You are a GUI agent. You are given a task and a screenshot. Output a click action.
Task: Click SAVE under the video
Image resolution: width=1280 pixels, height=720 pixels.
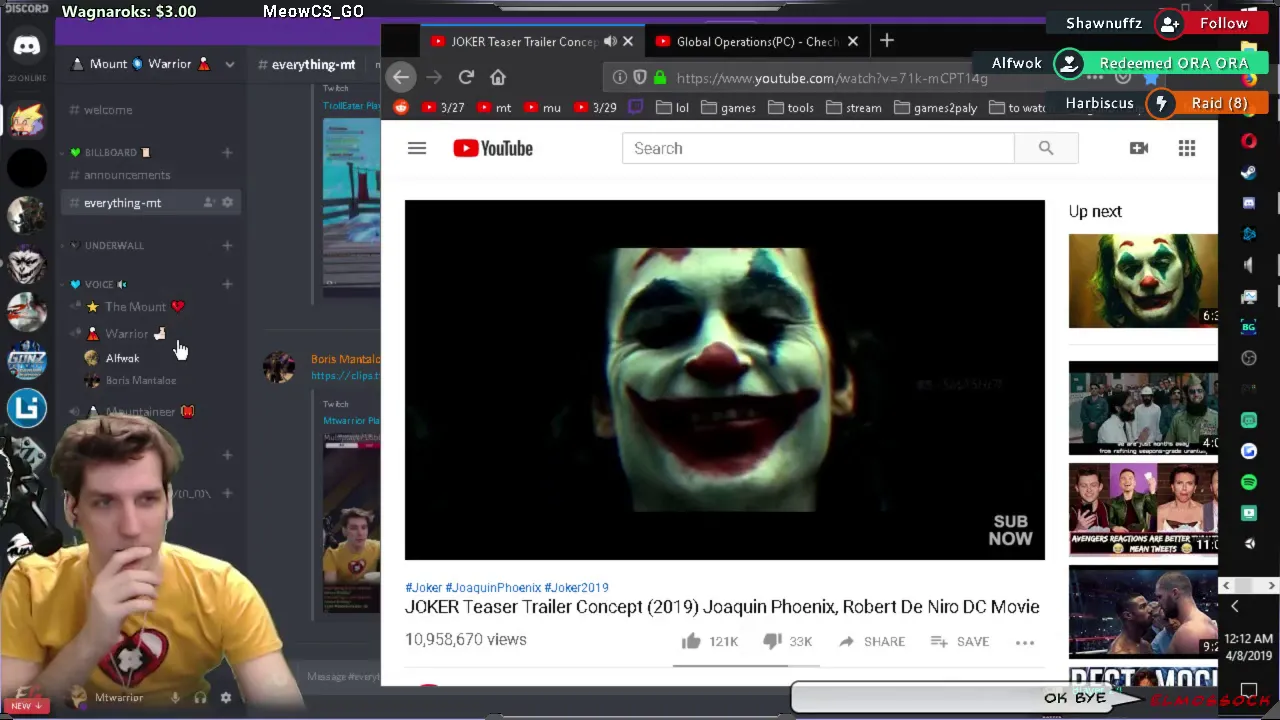[960, 642]
